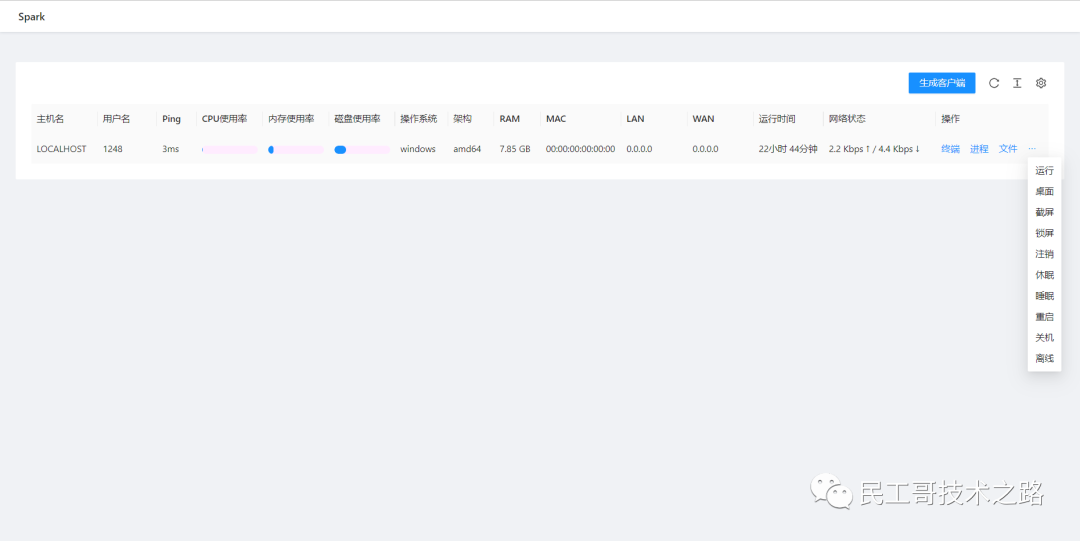The image size is (1080, 541).
Task: Click the 架构 column header
Action: coord(462,119)
